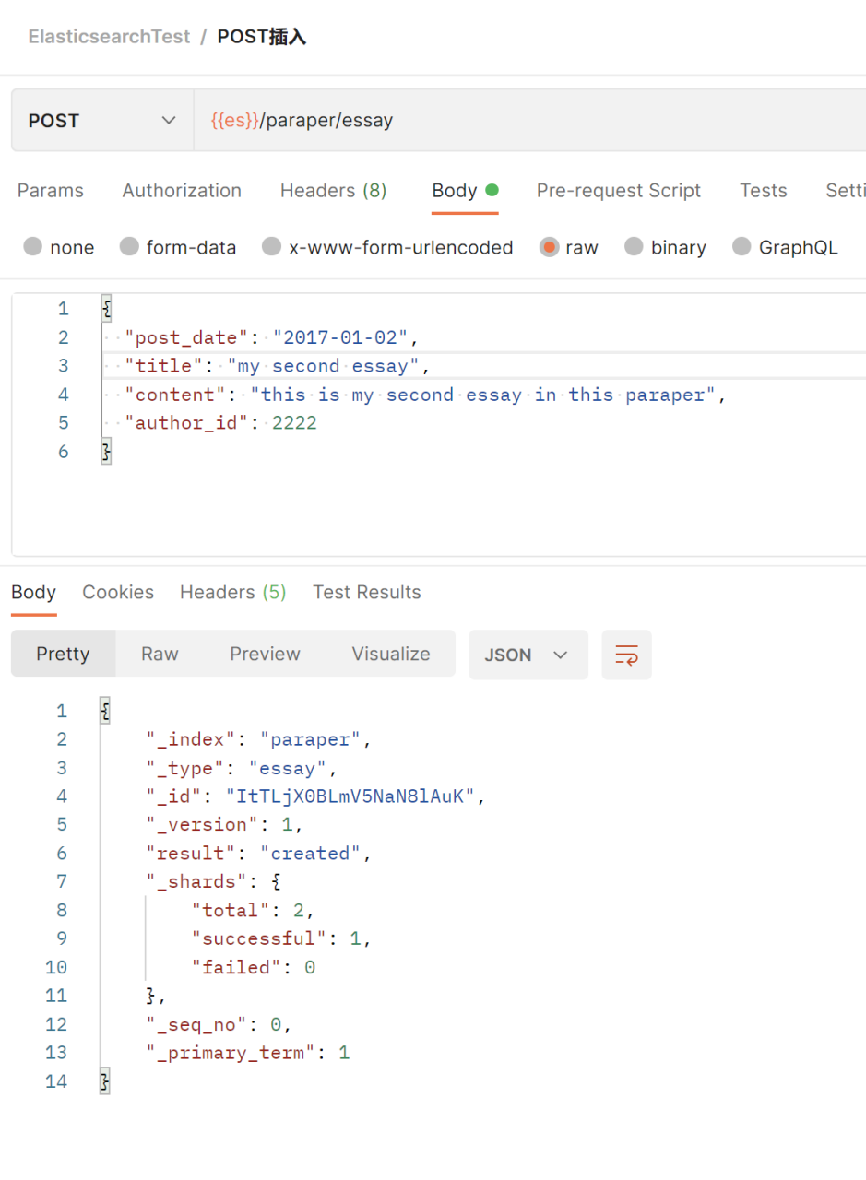View the response Headers (5) tab
Viewport: 866px width, 1180px height.
233,592
